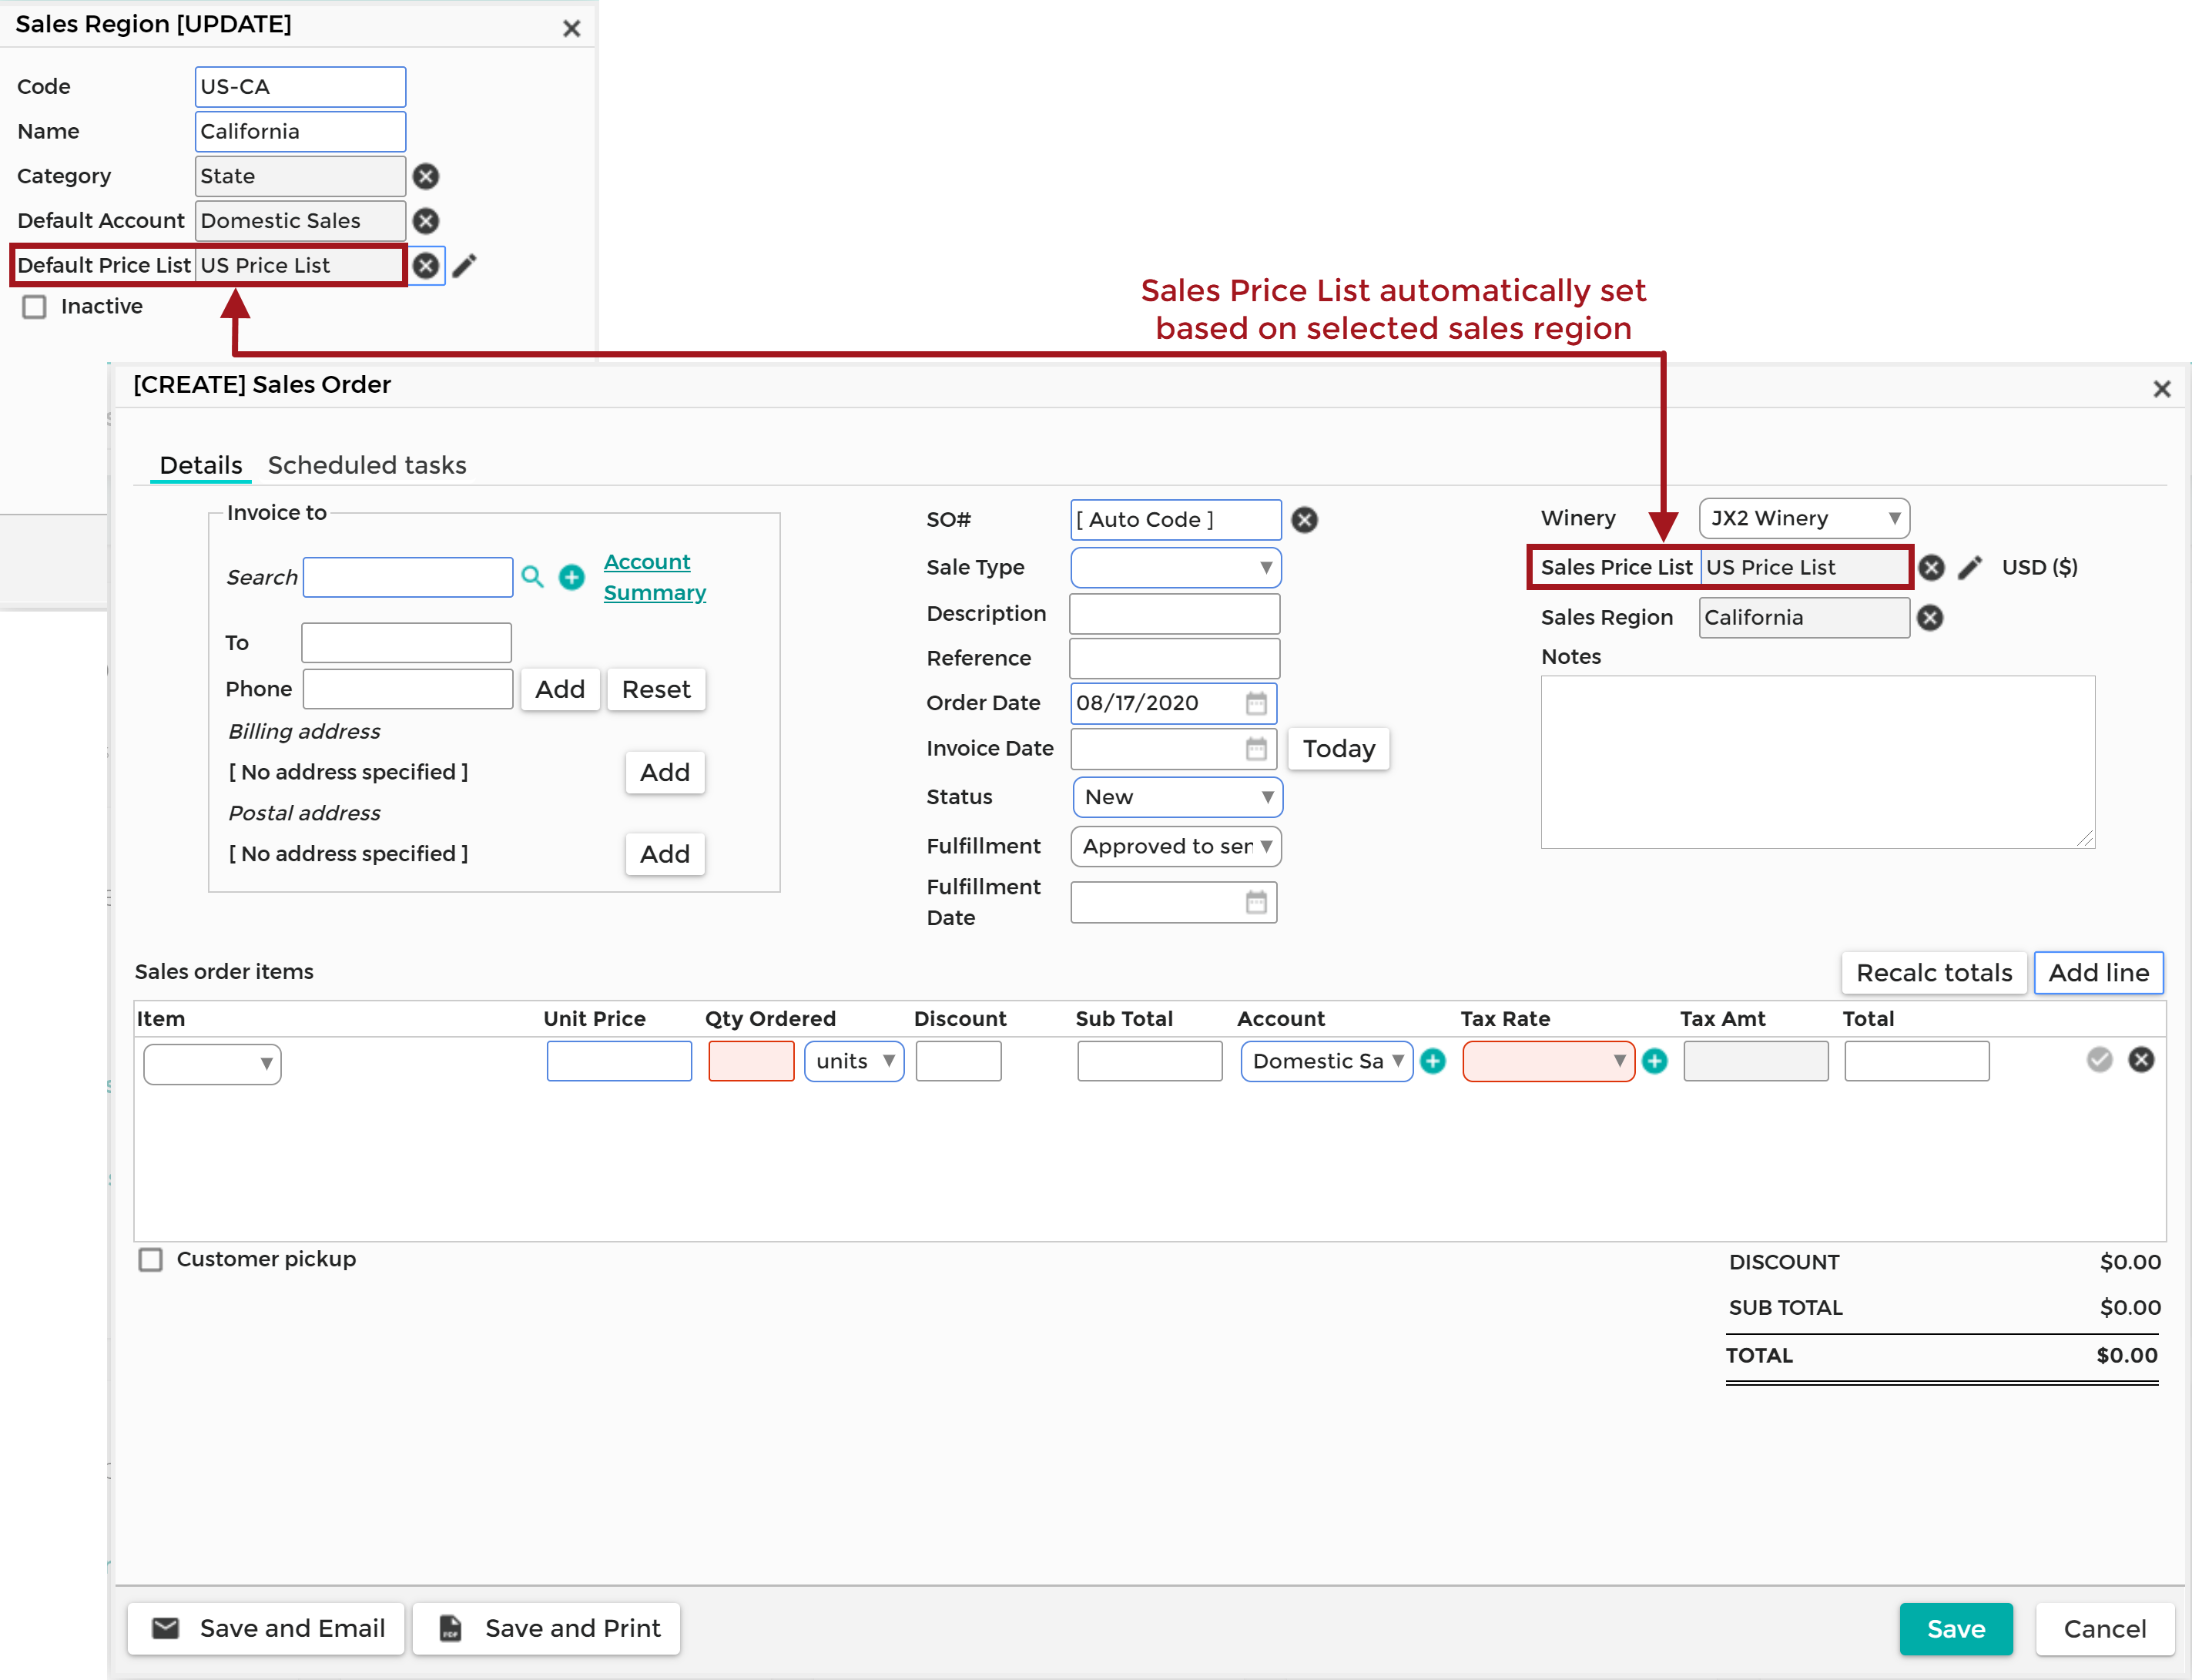This screenshot has height=1680, width=2192.
Task: Focus the Total field in order line
Action: (1917, 1061)
